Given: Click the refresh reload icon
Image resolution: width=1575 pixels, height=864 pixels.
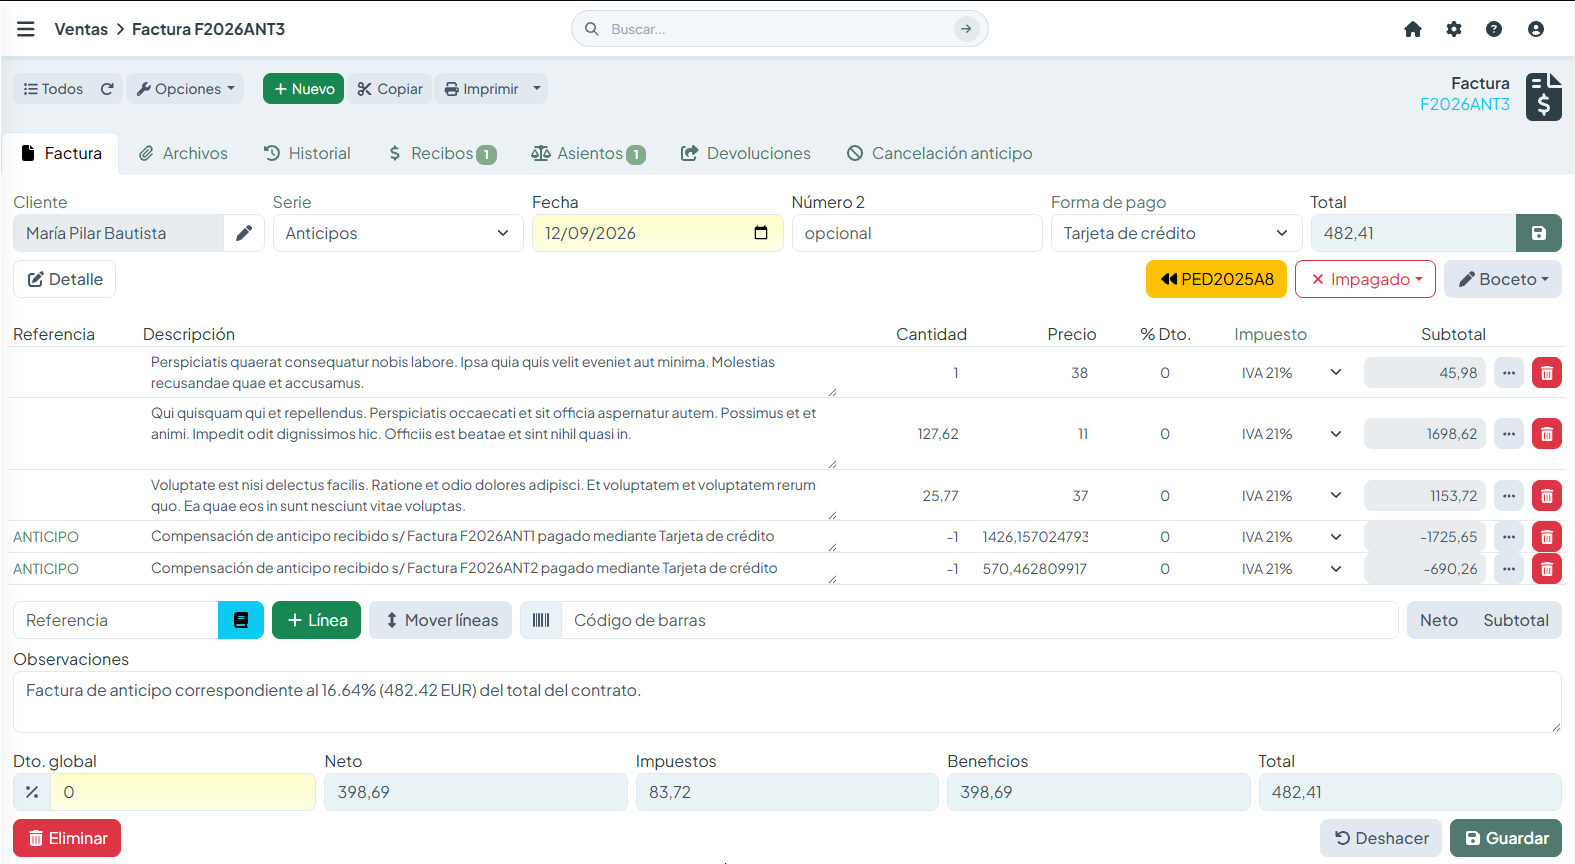Looking at the screenshot, I should tap(107, 89).
